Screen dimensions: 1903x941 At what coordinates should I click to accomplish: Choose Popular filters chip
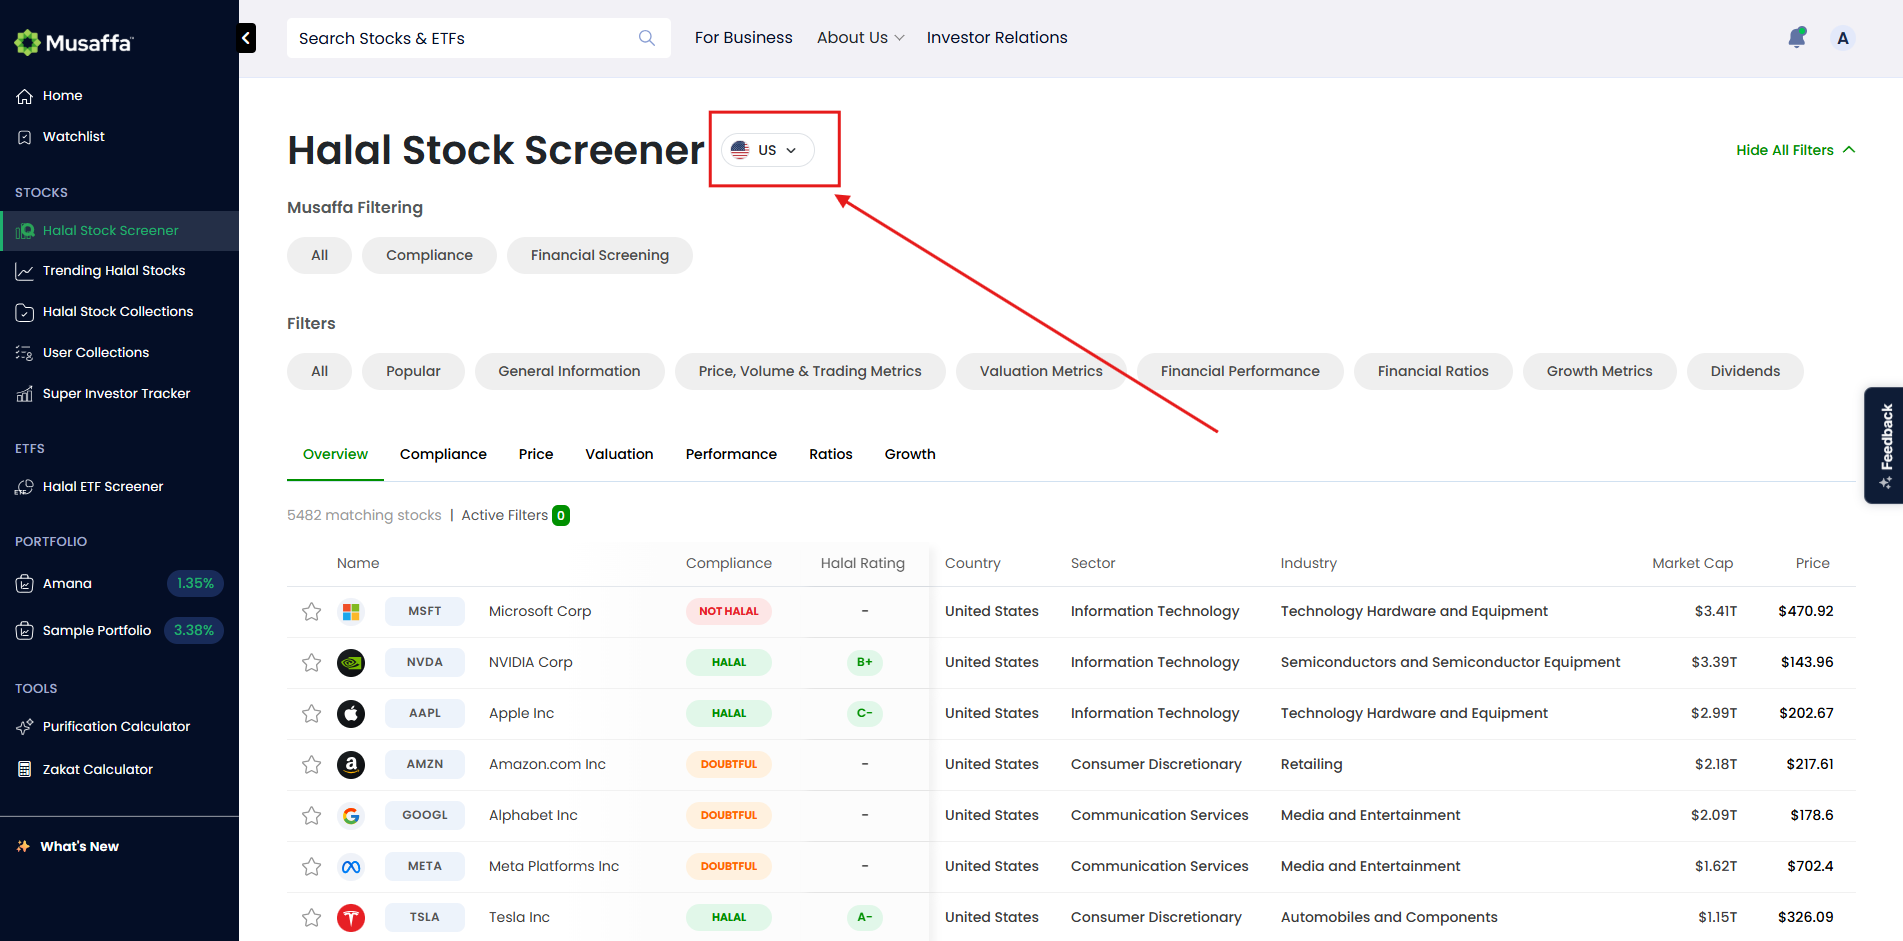(413, 371)
